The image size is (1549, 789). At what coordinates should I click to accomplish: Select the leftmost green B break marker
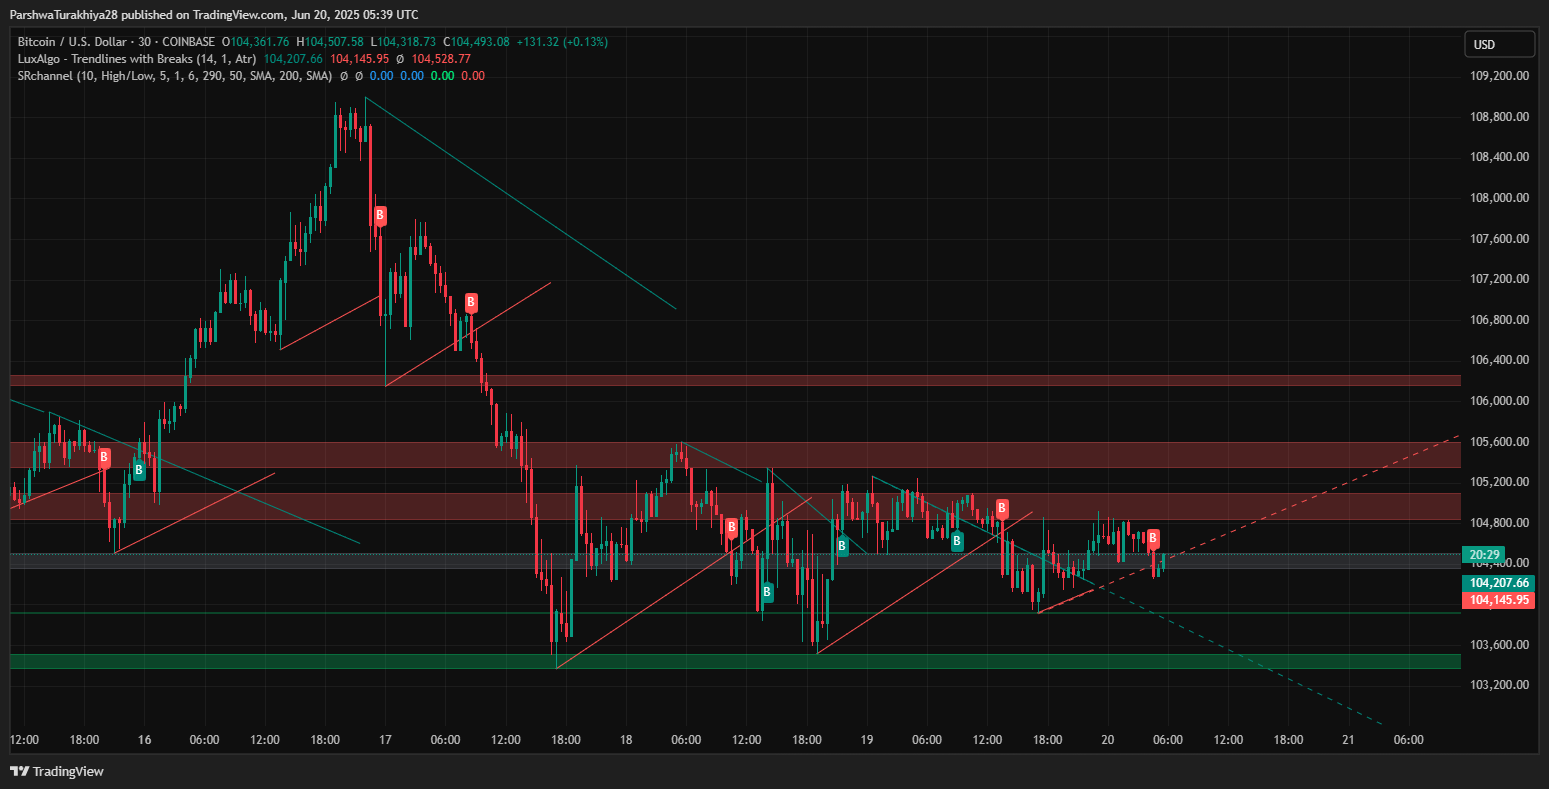tap(139, 469)
